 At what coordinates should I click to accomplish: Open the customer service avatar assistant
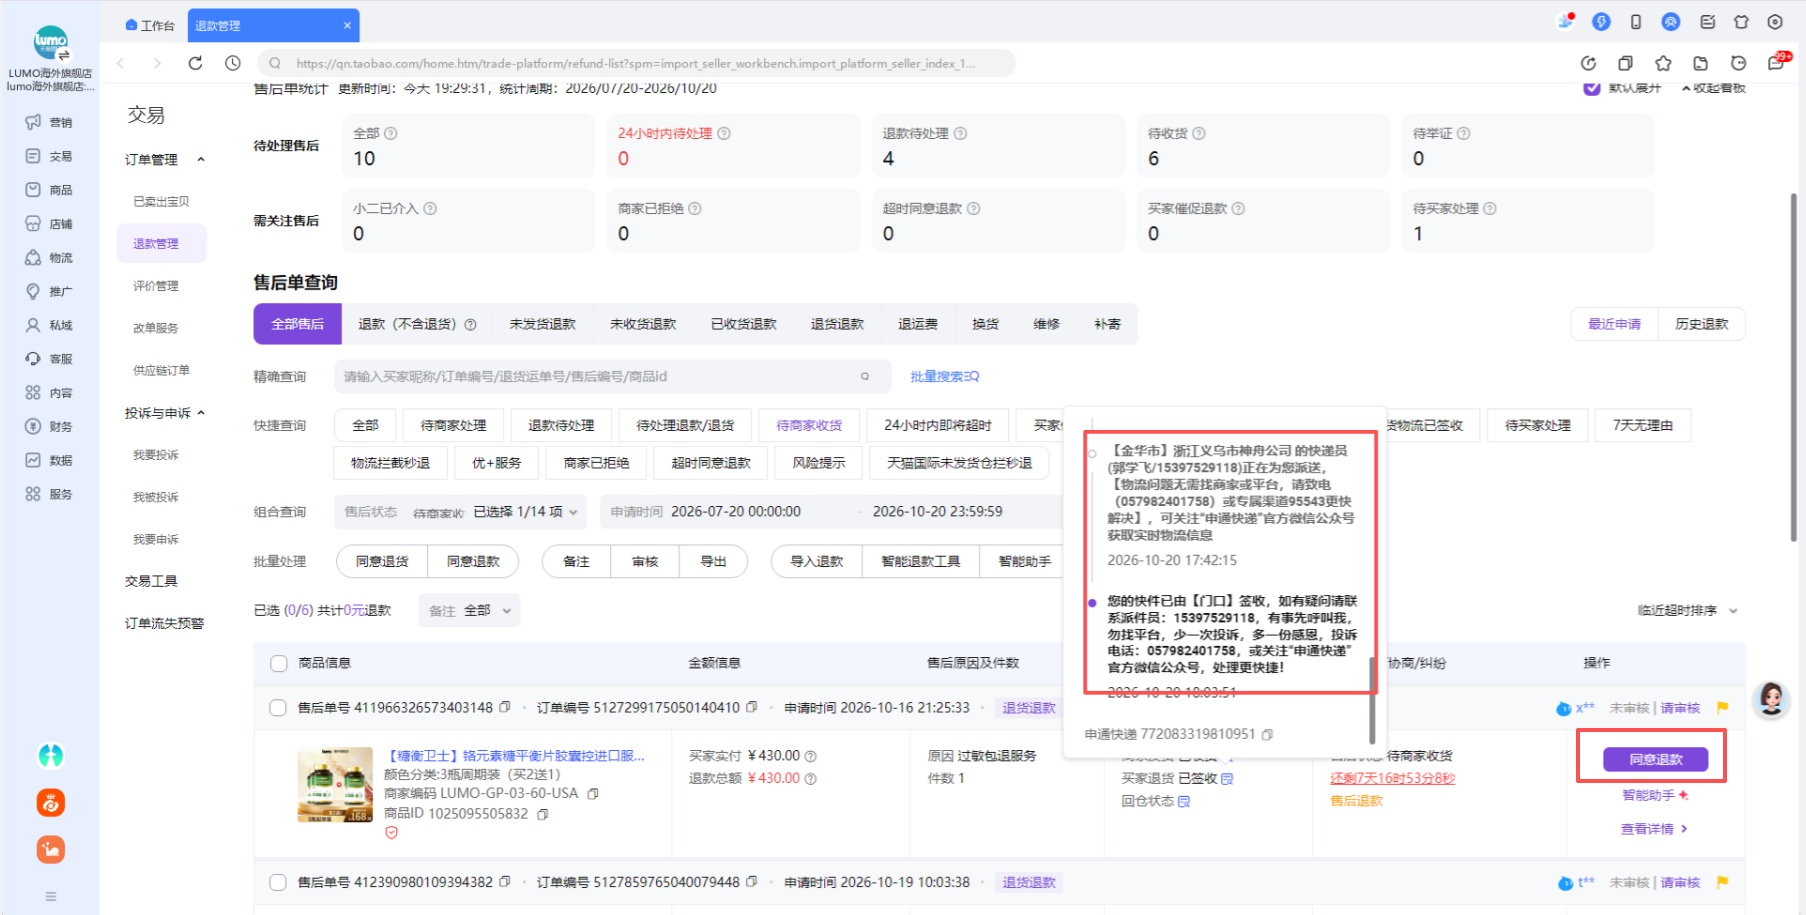(1771, 699)
